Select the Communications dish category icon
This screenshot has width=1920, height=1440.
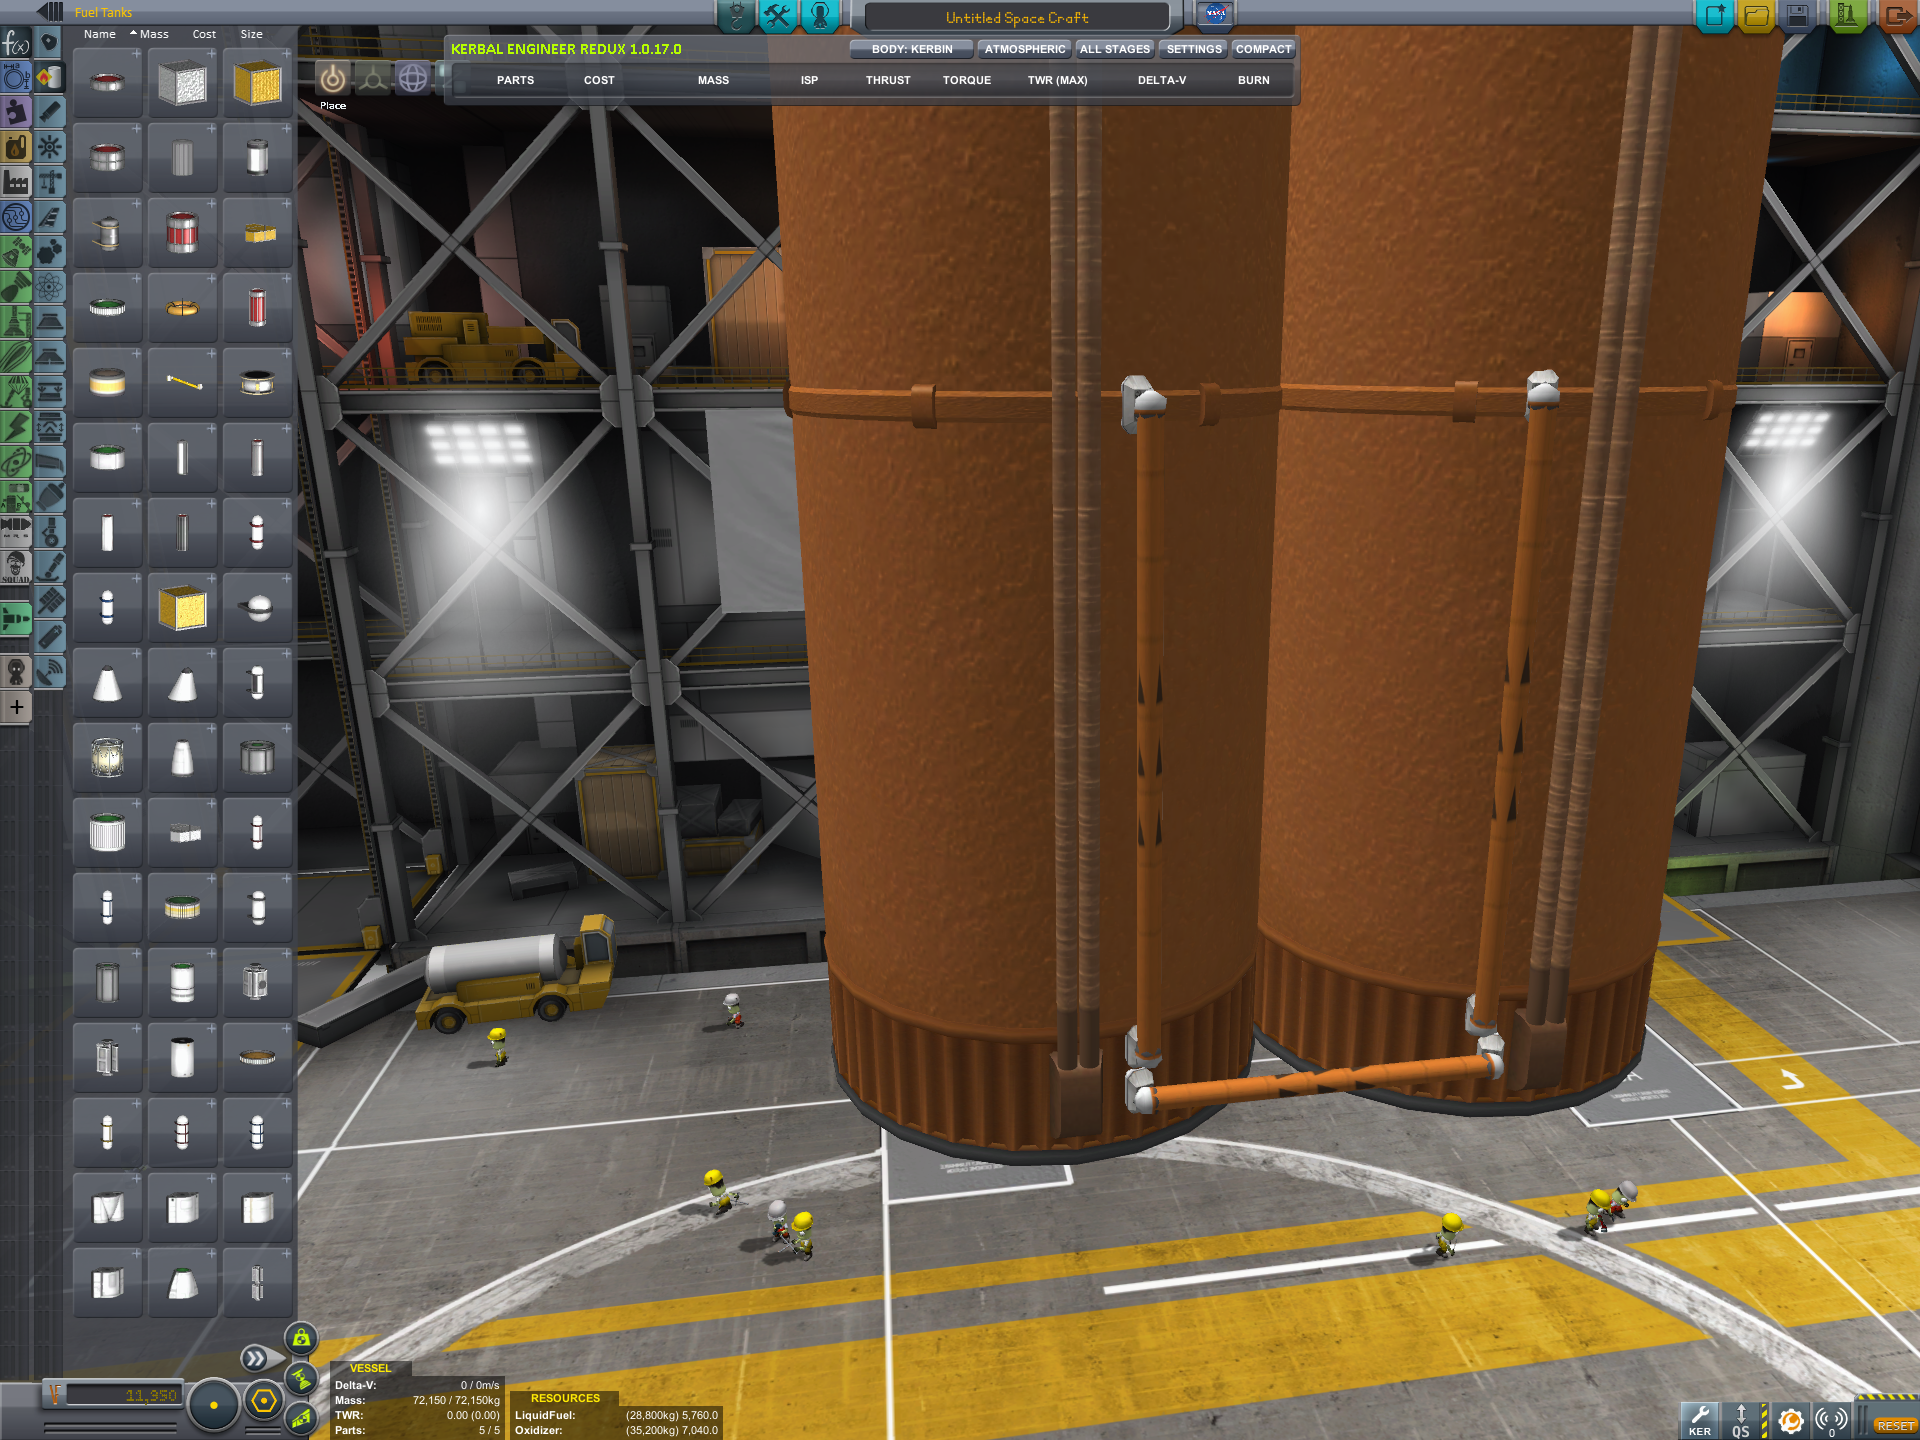pyautogui.click(x=49, y=671)
